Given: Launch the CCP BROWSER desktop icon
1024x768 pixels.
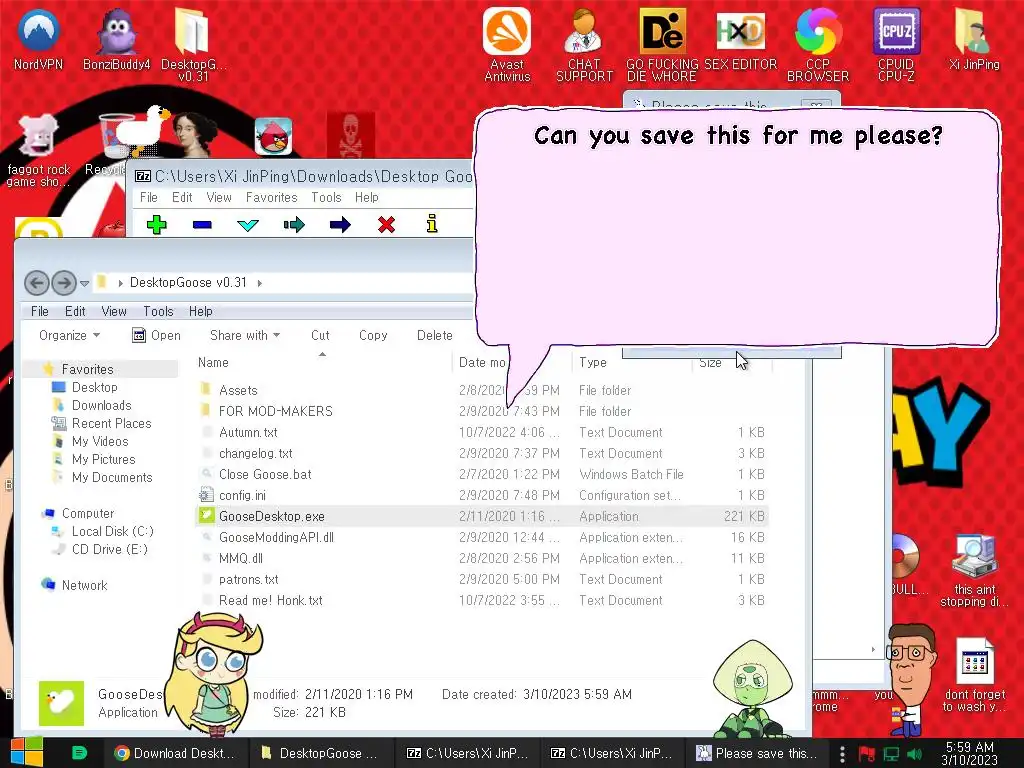Looking at the screenshot, I should click(818, 44).
